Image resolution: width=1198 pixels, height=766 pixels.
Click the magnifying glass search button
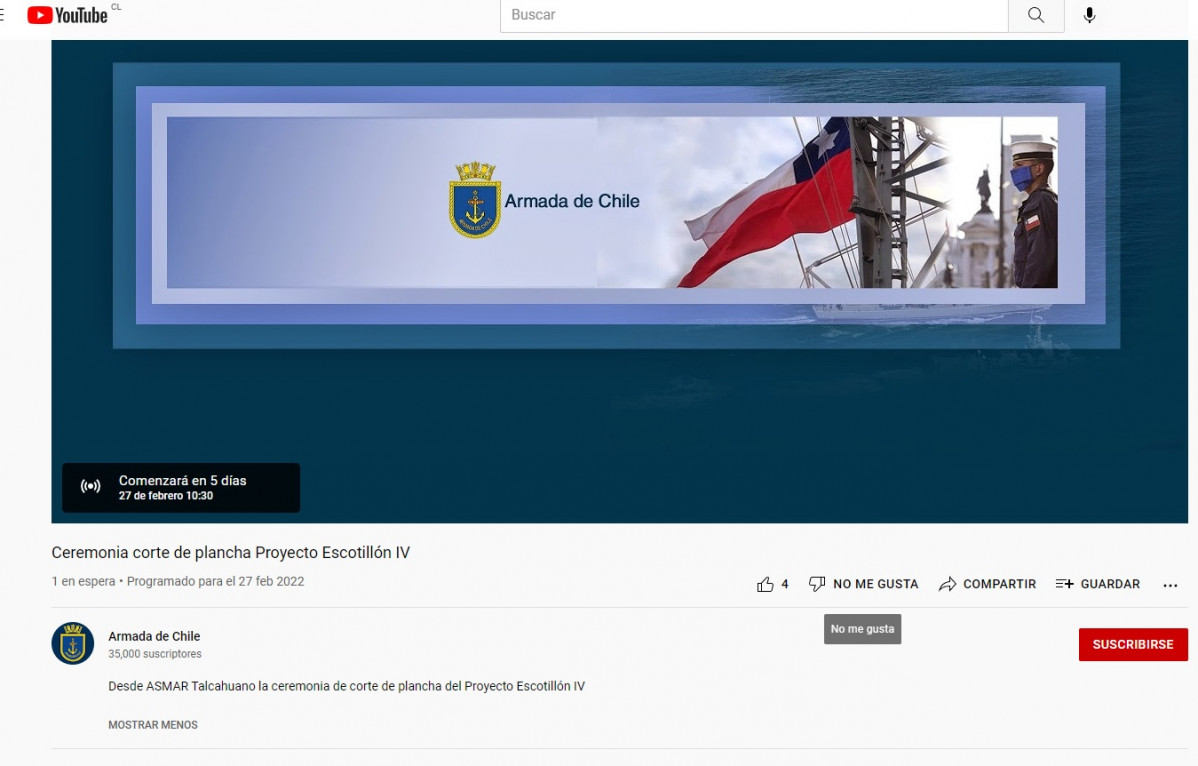(x=1036, y=15)
